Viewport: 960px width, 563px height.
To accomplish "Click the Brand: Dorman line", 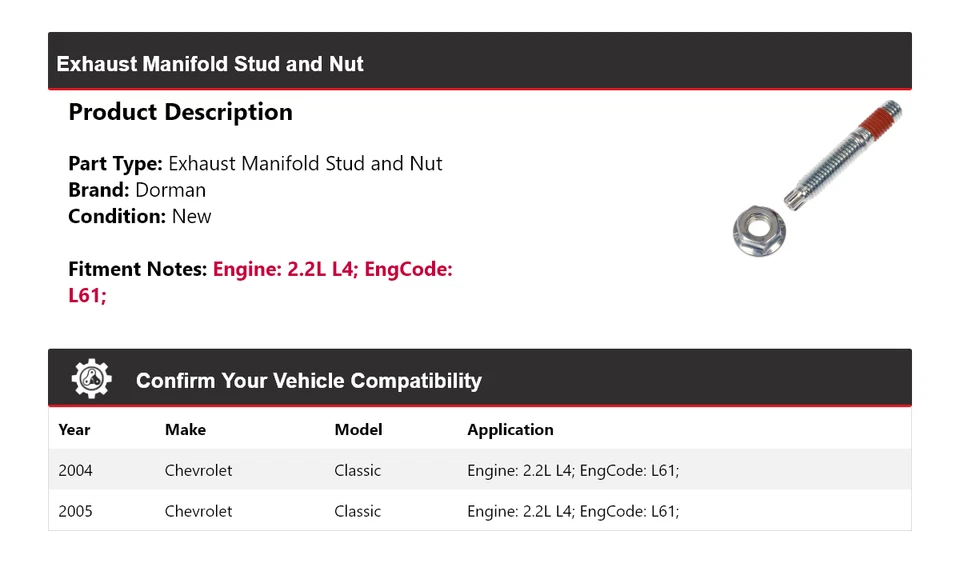I will (x=137, y=190).
